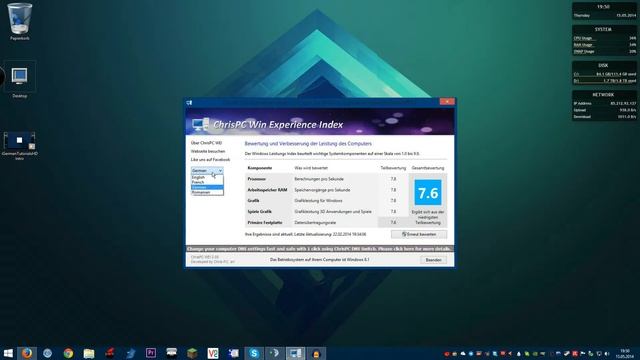The height and width of the screenshot is (360, 640).
Task: Click the ChrisPC window title icon
Action: point(189,102)
